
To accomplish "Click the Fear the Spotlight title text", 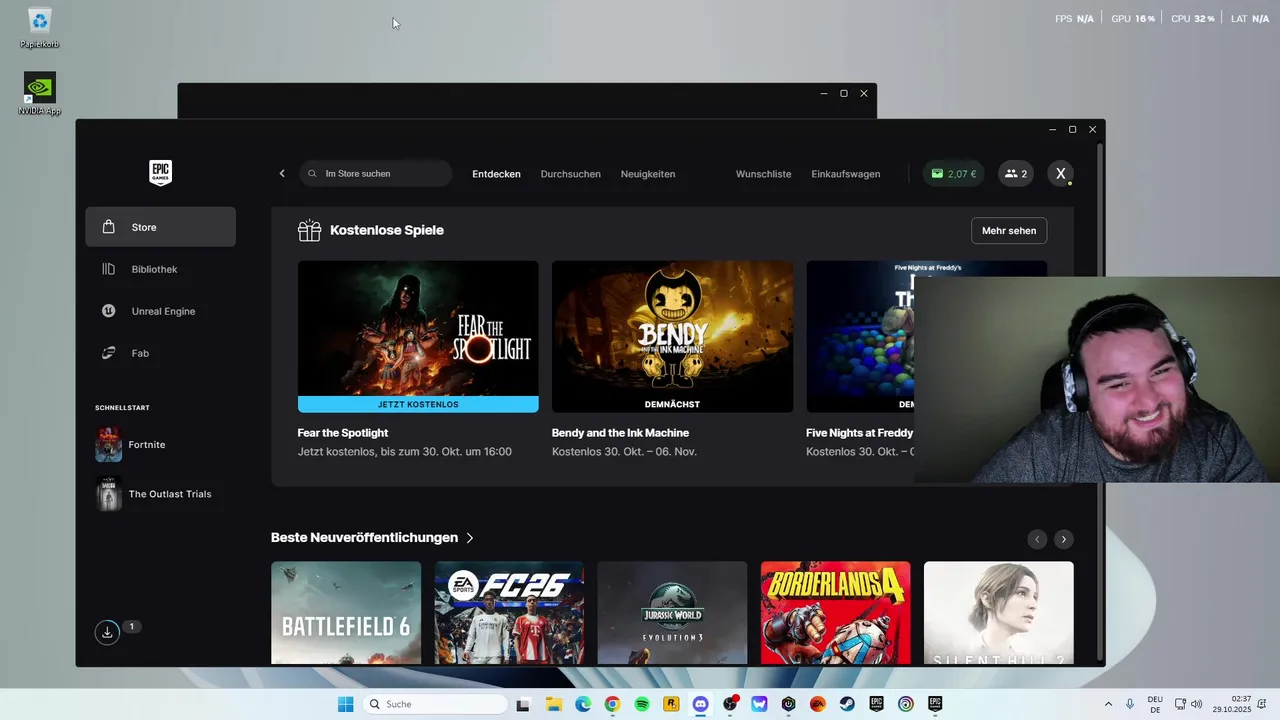I will pyautogui.click(x=343, y=433).
